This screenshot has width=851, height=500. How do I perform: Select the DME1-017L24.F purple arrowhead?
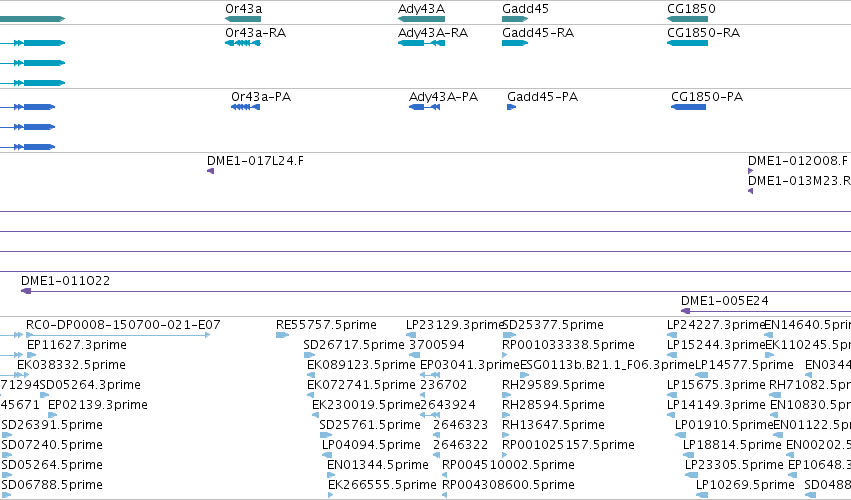tap(211, 171)
